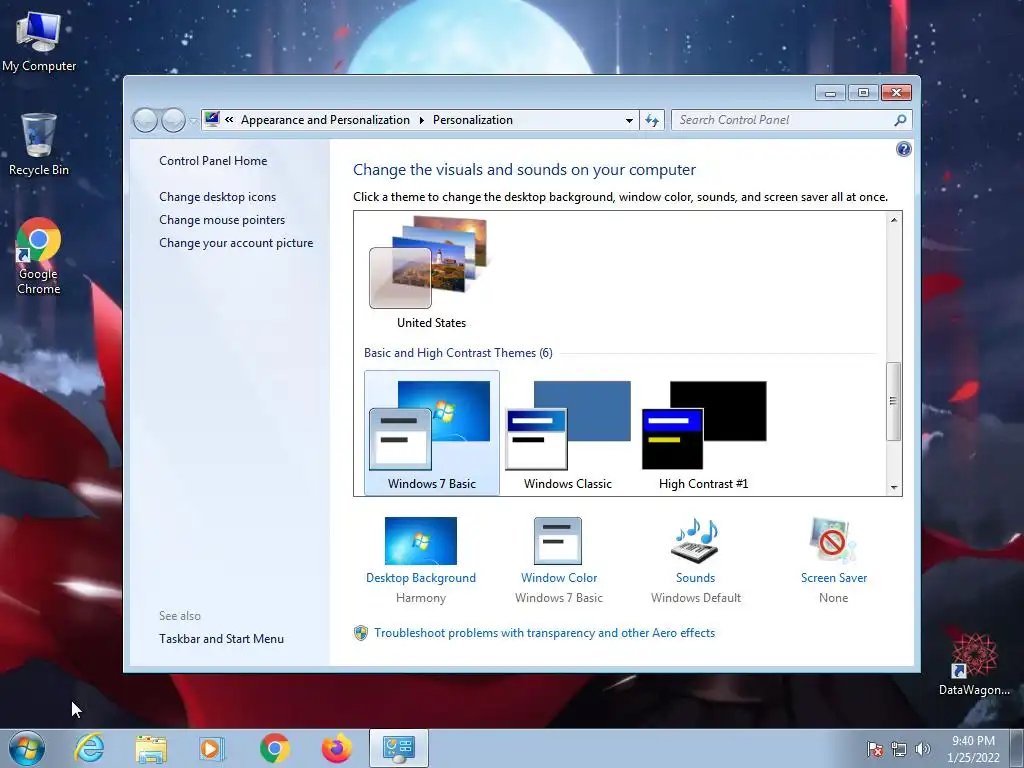Click the Desktop Background icon
1024x768 pixels.
click(x=421, y=541)
